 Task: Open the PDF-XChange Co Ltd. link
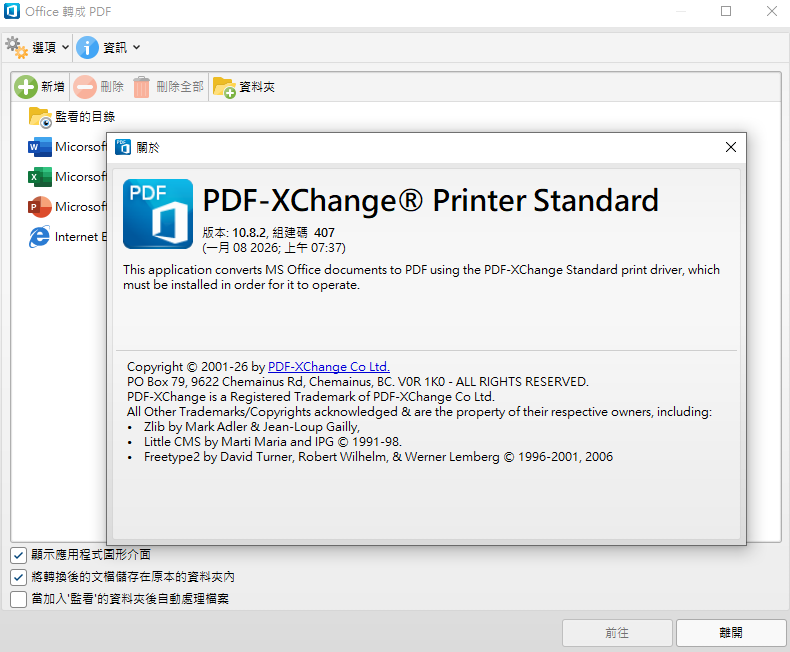tap(328, 366)
